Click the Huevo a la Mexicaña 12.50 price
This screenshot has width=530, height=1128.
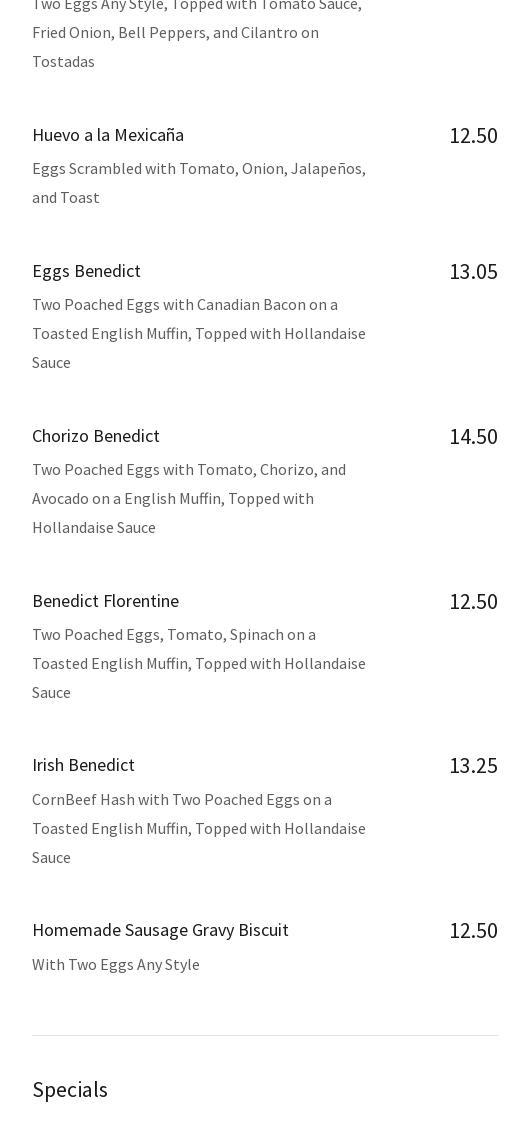tap(473, 135)
